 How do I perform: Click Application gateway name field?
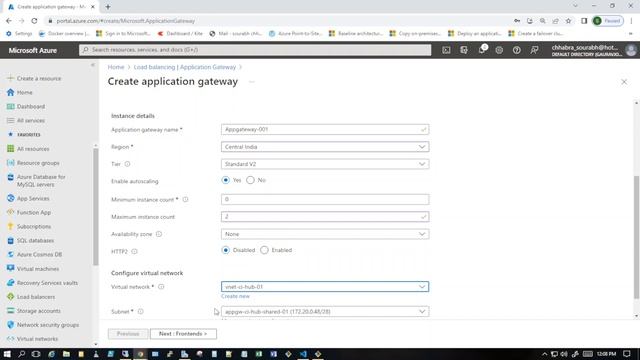click(325, 129)
